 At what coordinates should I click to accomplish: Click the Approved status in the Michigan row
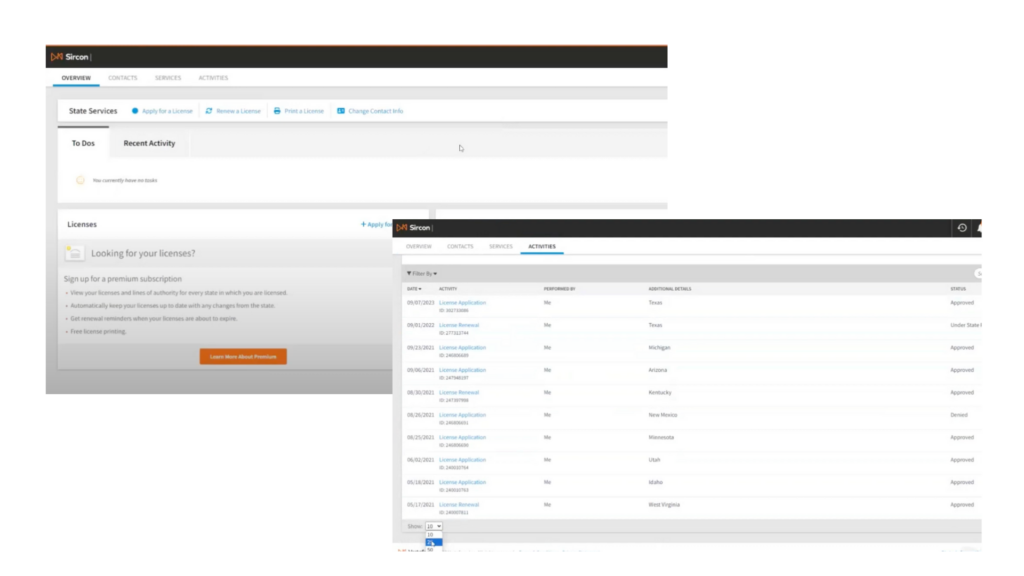962,347
